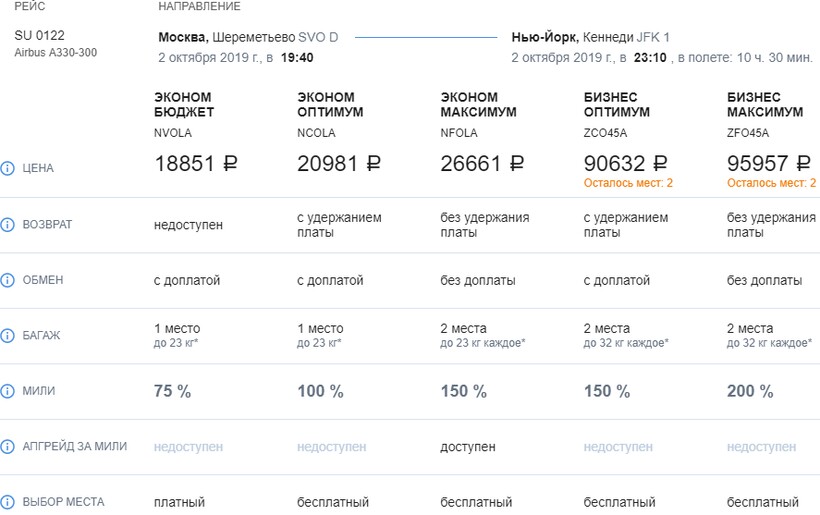Select Бизнес Оптимум fare for 90632 ₽
Viewport: 820px width, 515px height.
click(626, 164)
